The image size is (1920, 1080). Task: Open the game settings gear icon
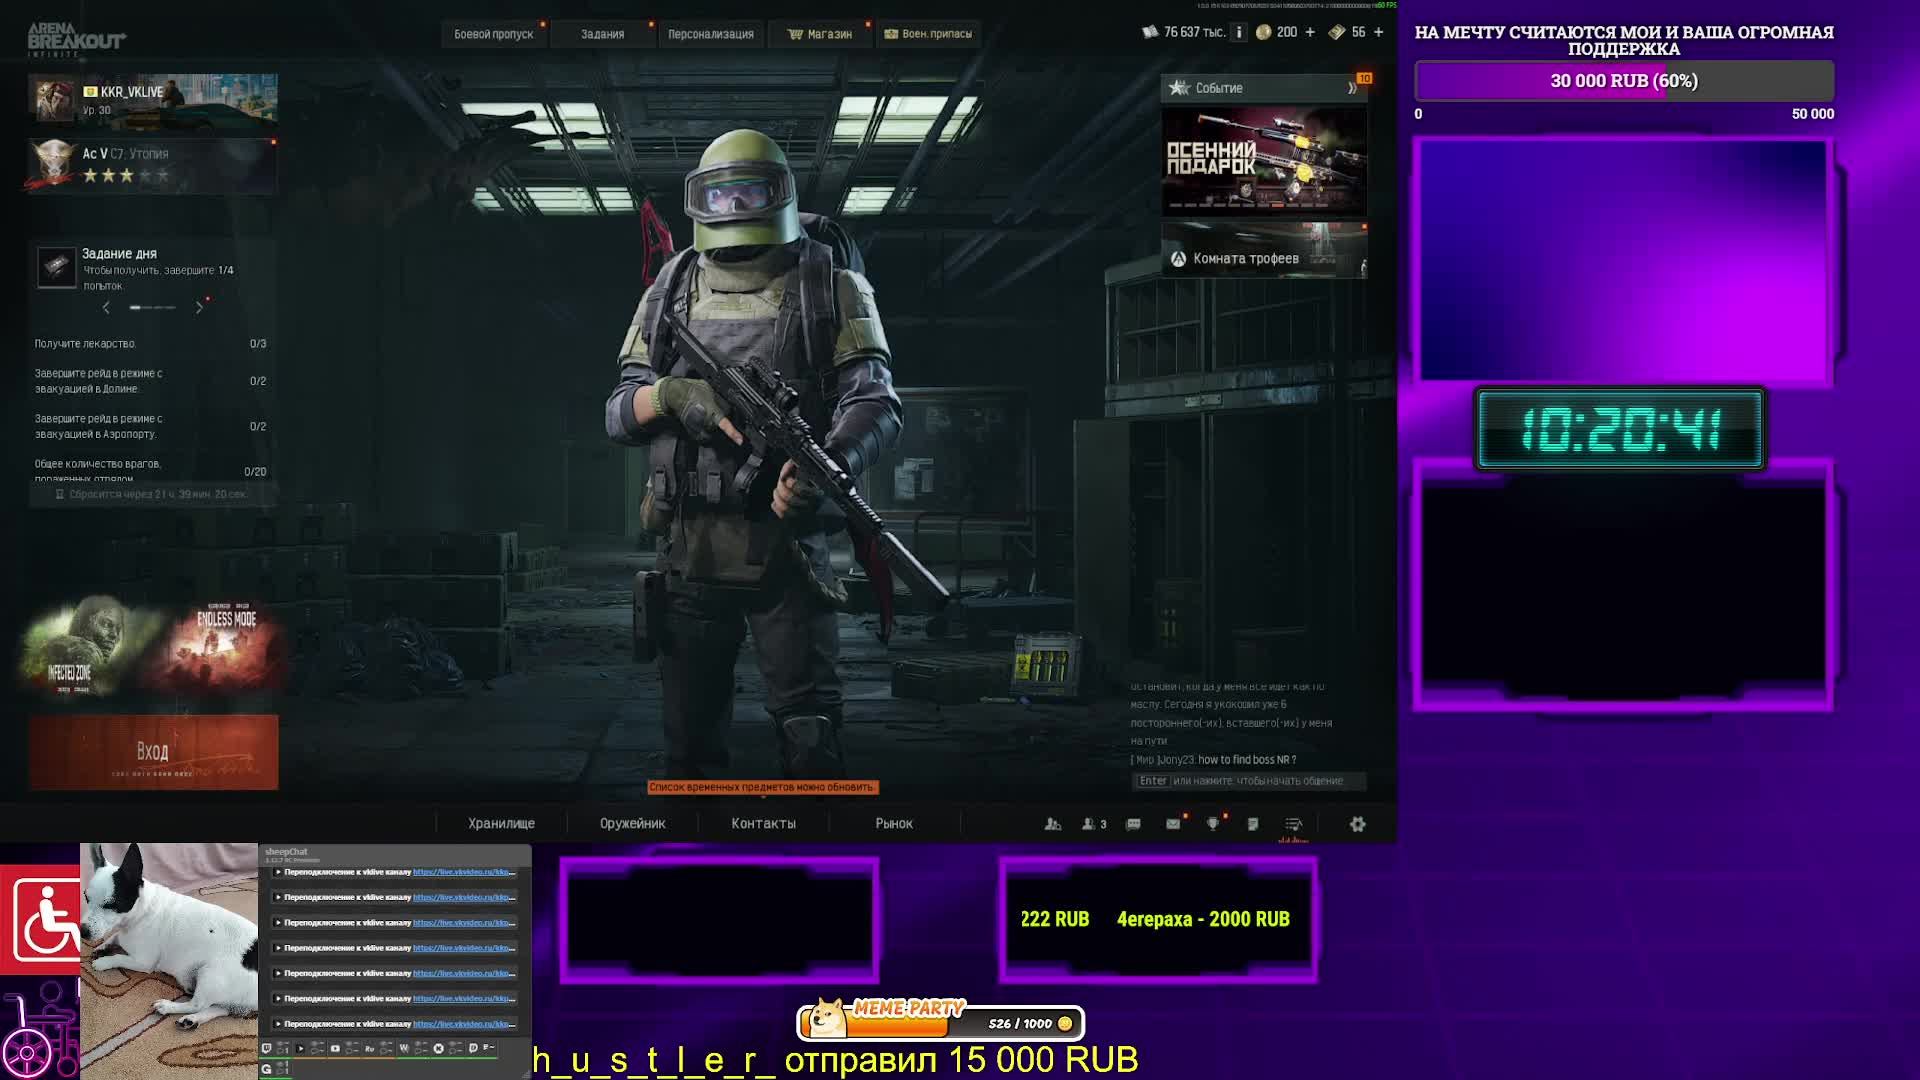[1357, 824]
